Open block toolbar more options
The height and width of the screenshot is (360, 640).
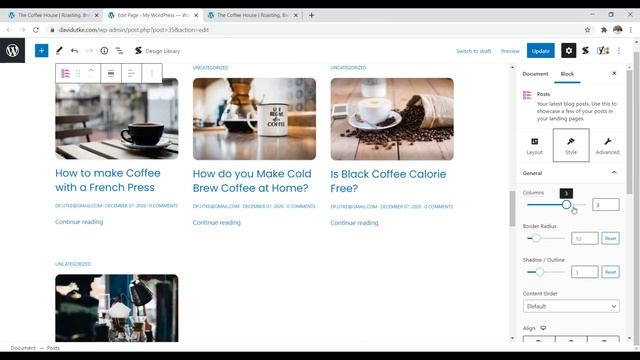[x=152, y=73]
